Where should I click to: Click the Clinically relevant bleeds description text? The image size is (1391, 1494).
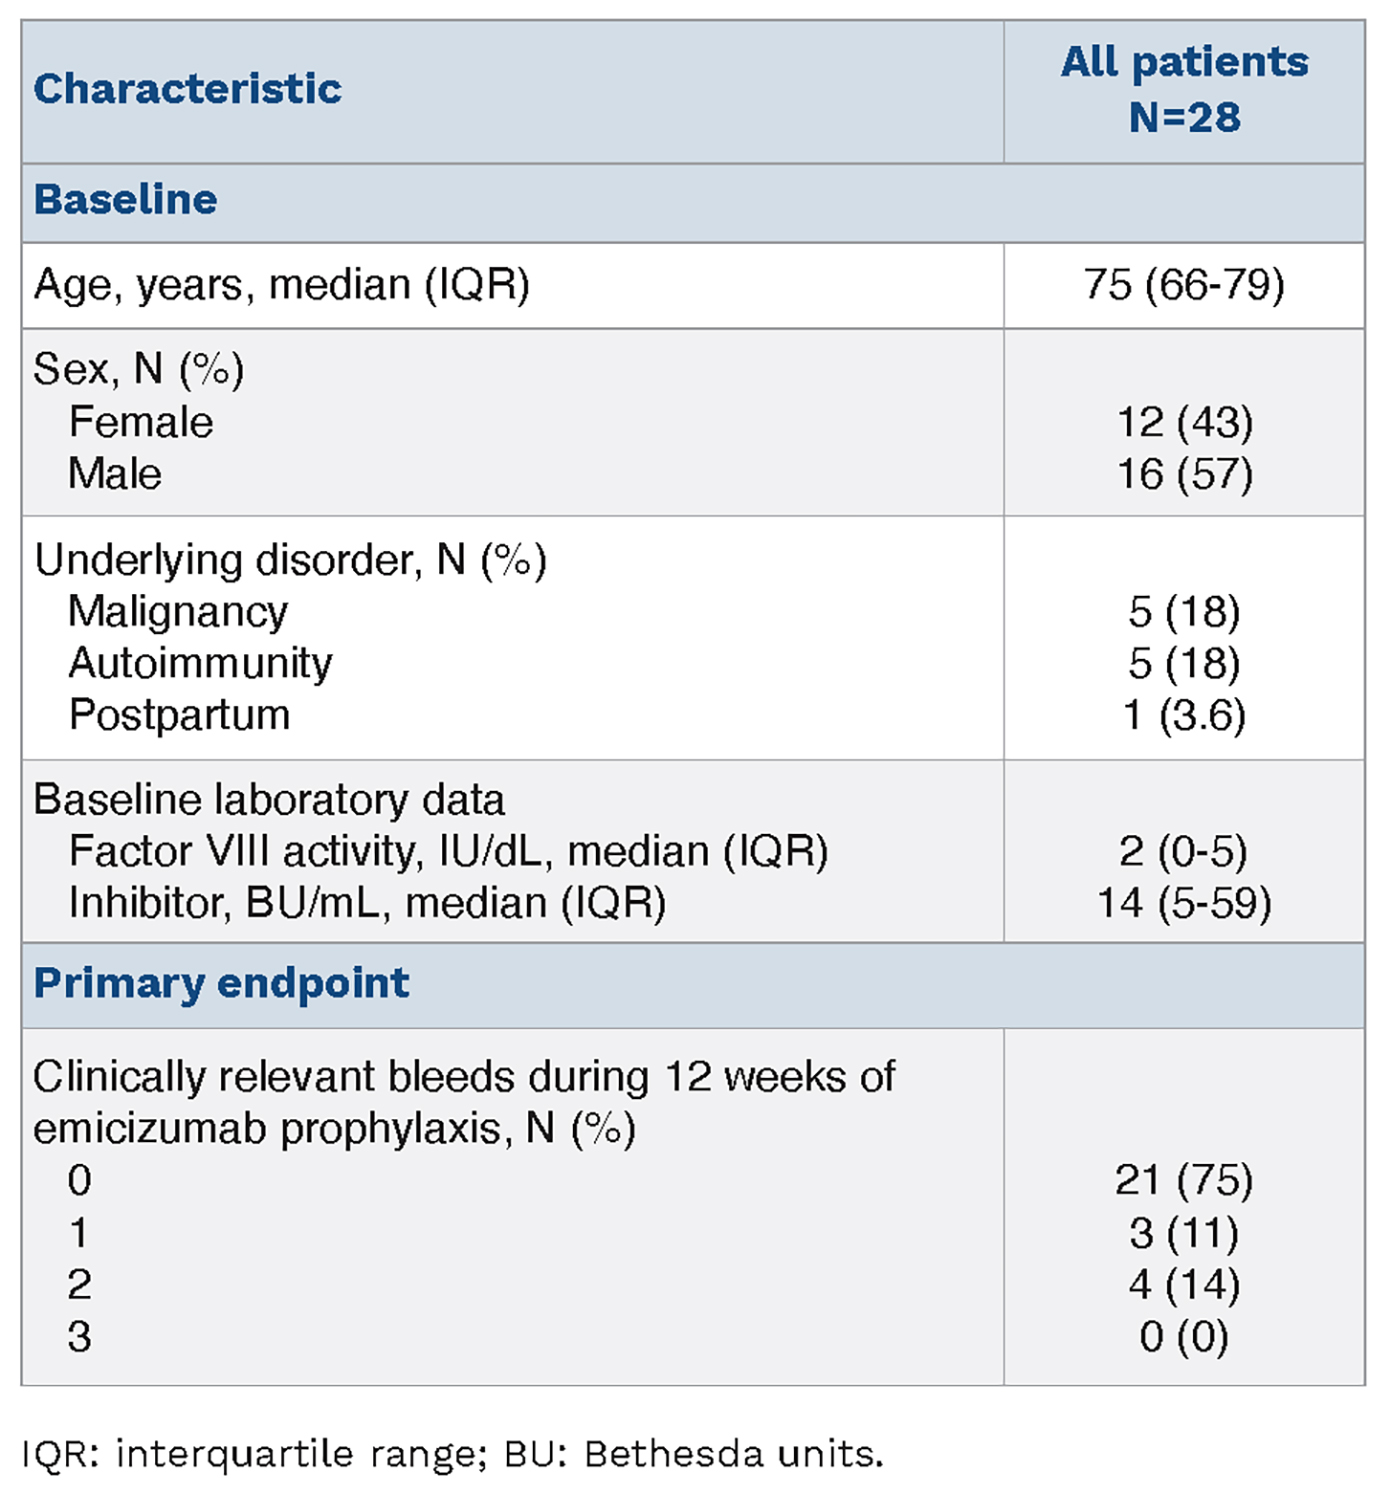[464, 1103]
